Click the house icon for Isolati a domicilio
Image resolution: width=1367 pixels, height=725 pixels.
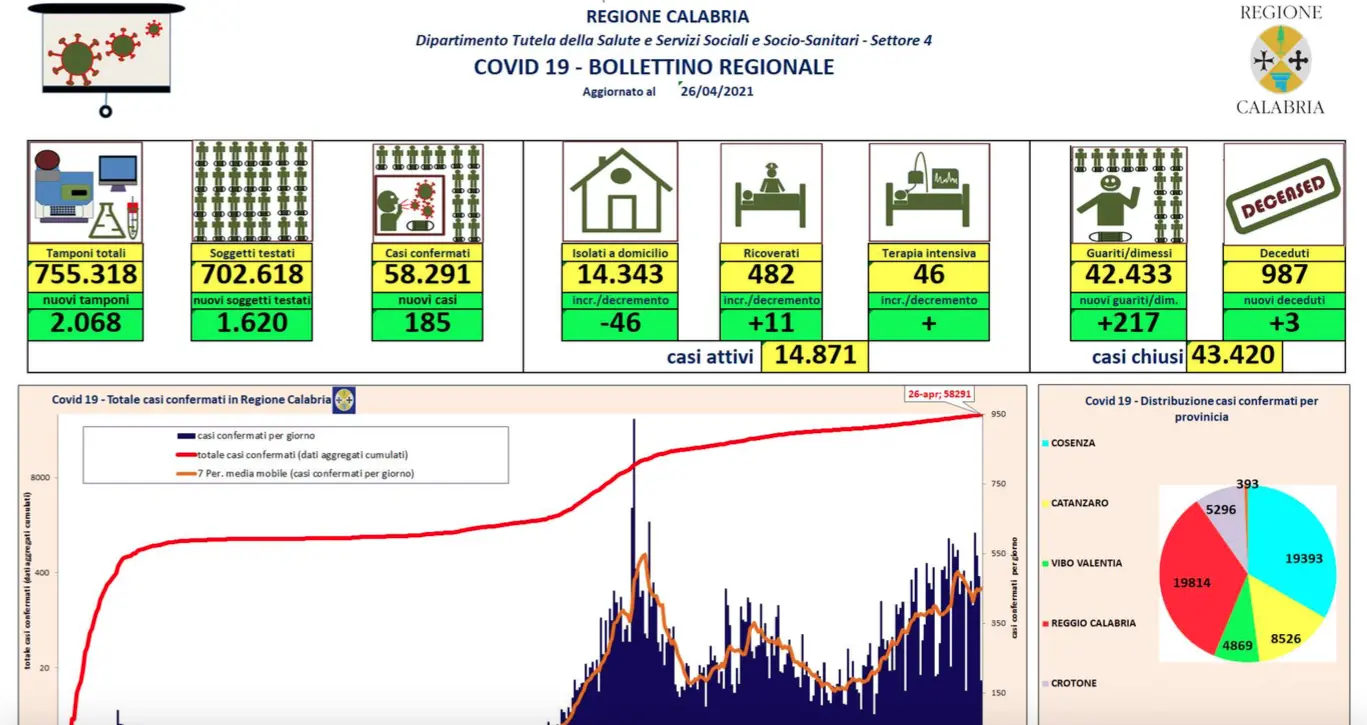620,192
